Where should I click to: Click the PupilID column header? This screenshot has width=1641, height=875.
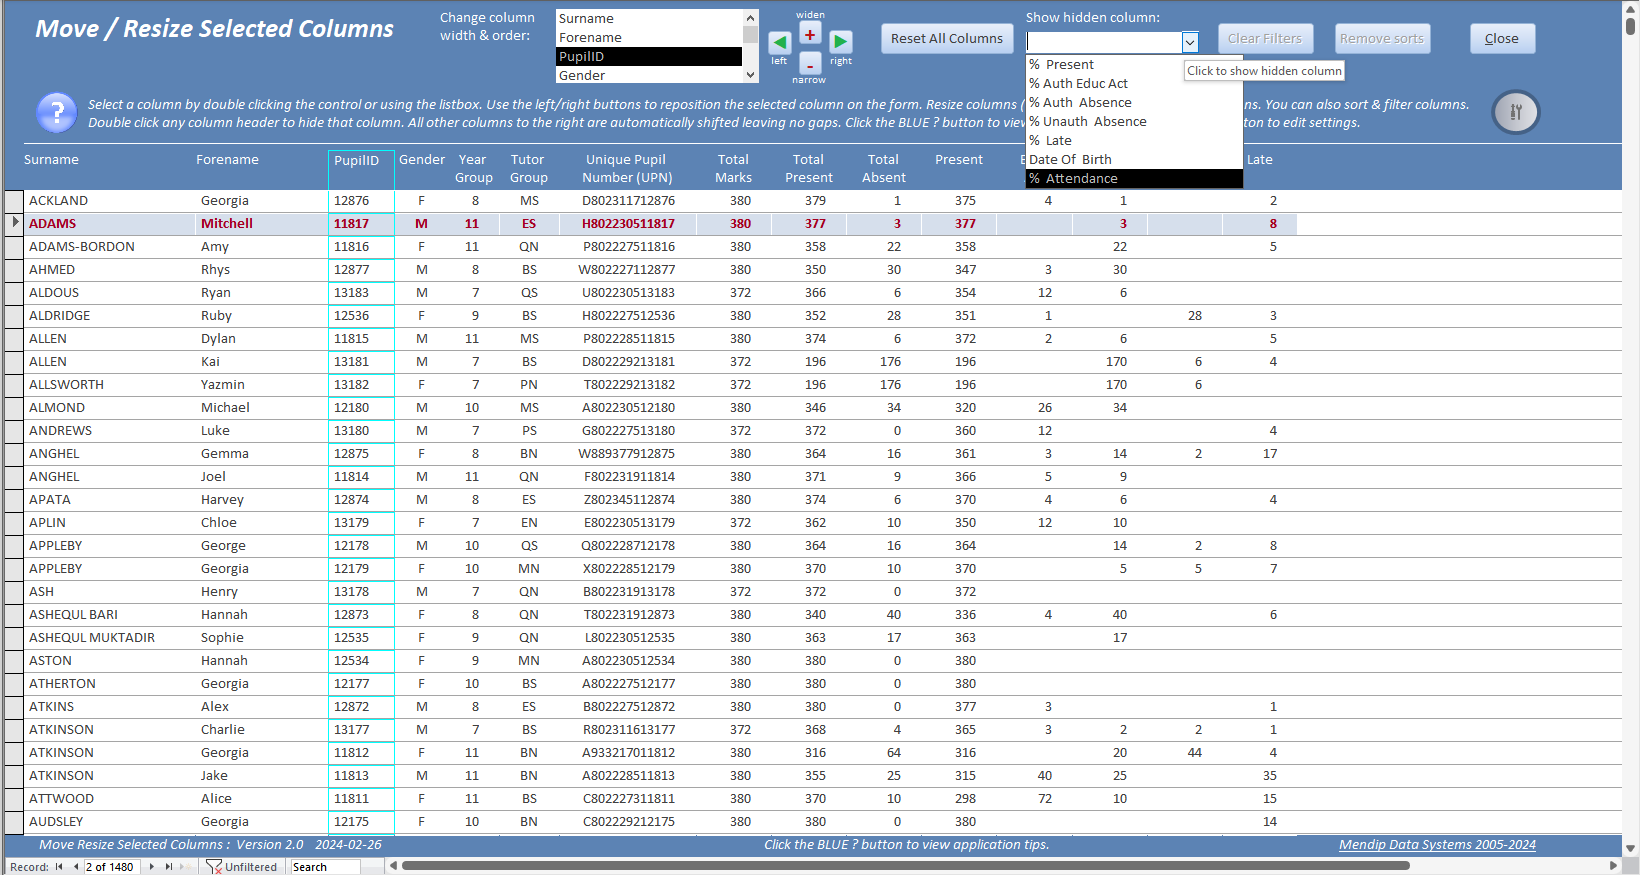click(361, 169)
